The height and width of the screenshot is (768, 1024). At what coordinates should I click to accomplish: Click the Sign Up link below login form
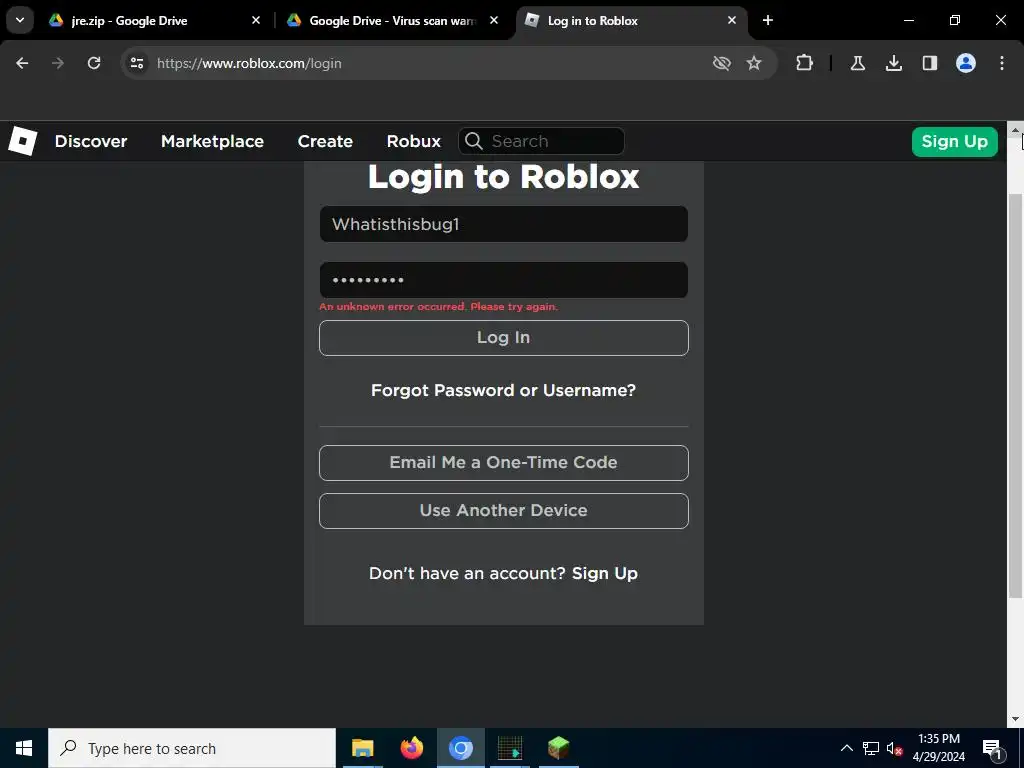tap(605, 573)
